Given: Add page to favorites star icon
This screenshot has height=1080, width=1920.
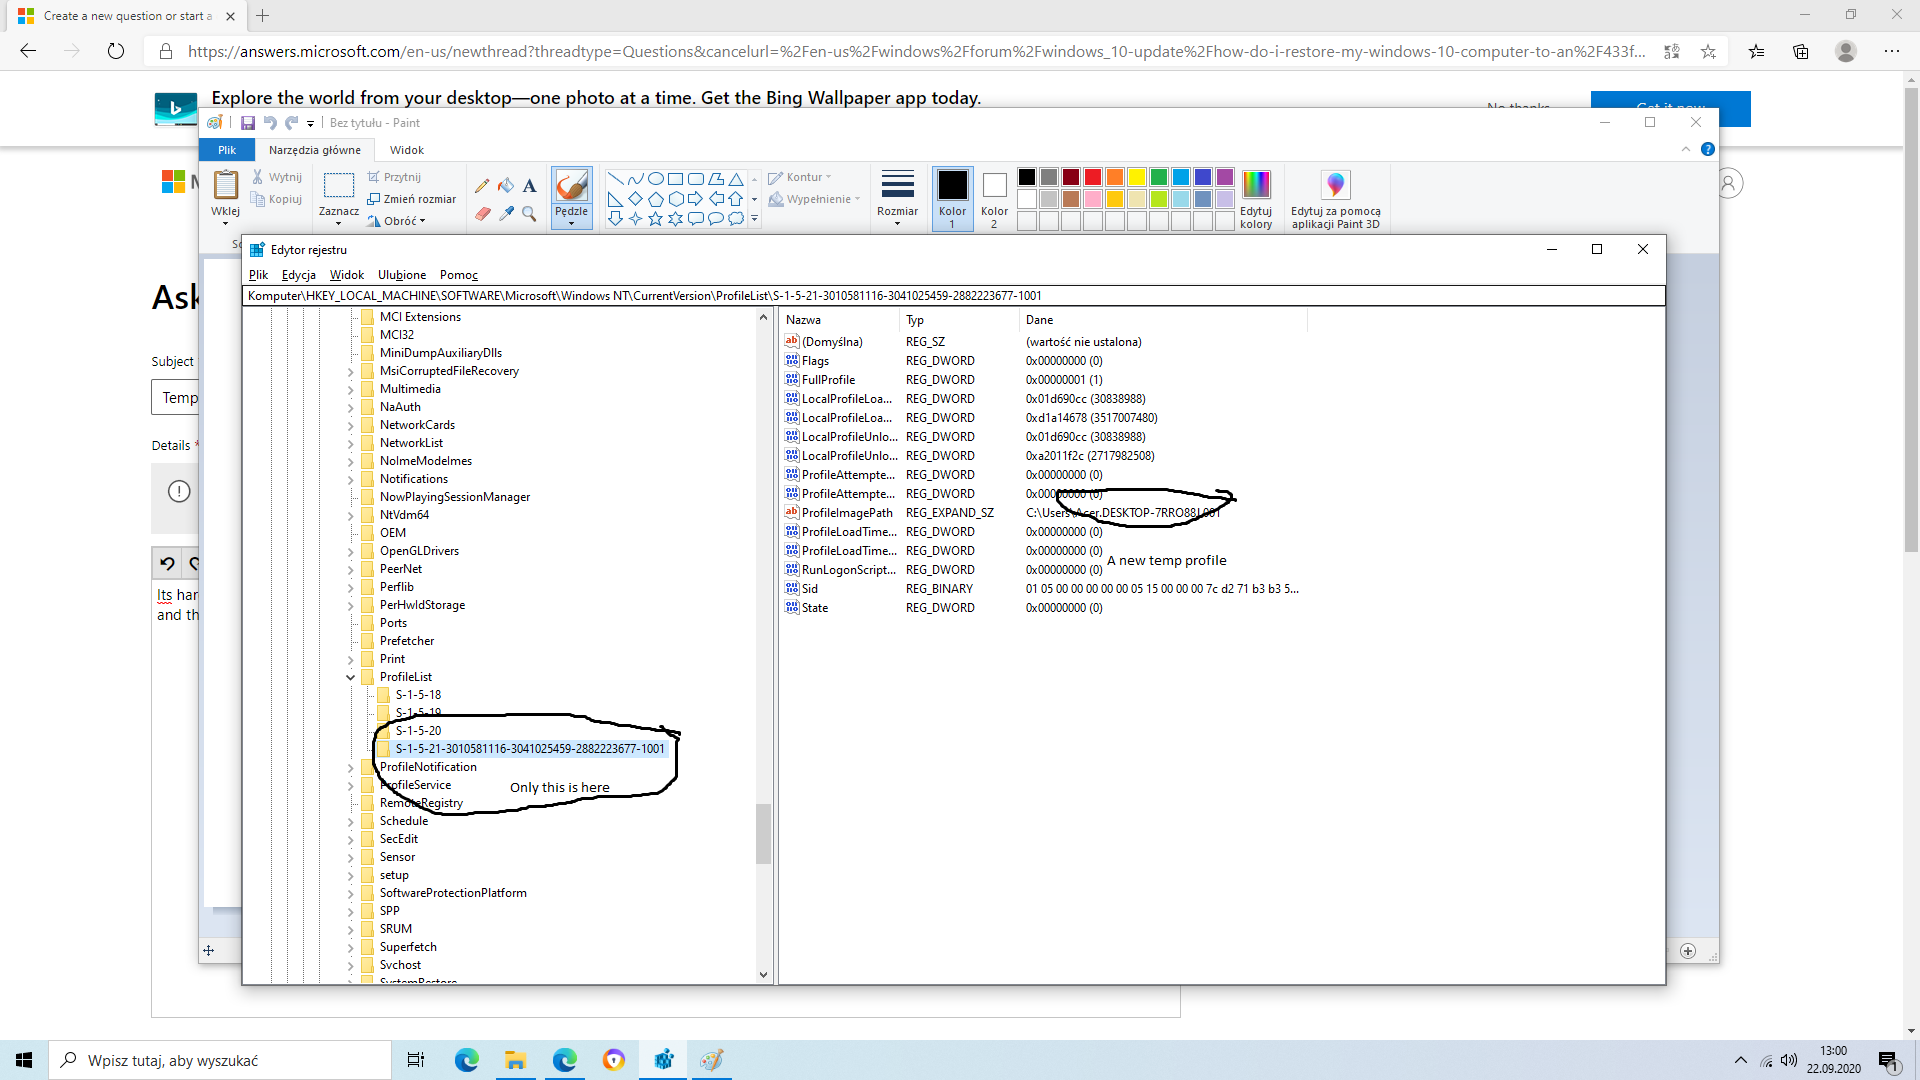Looking at the screenshot, I should tap(1708, 51).
